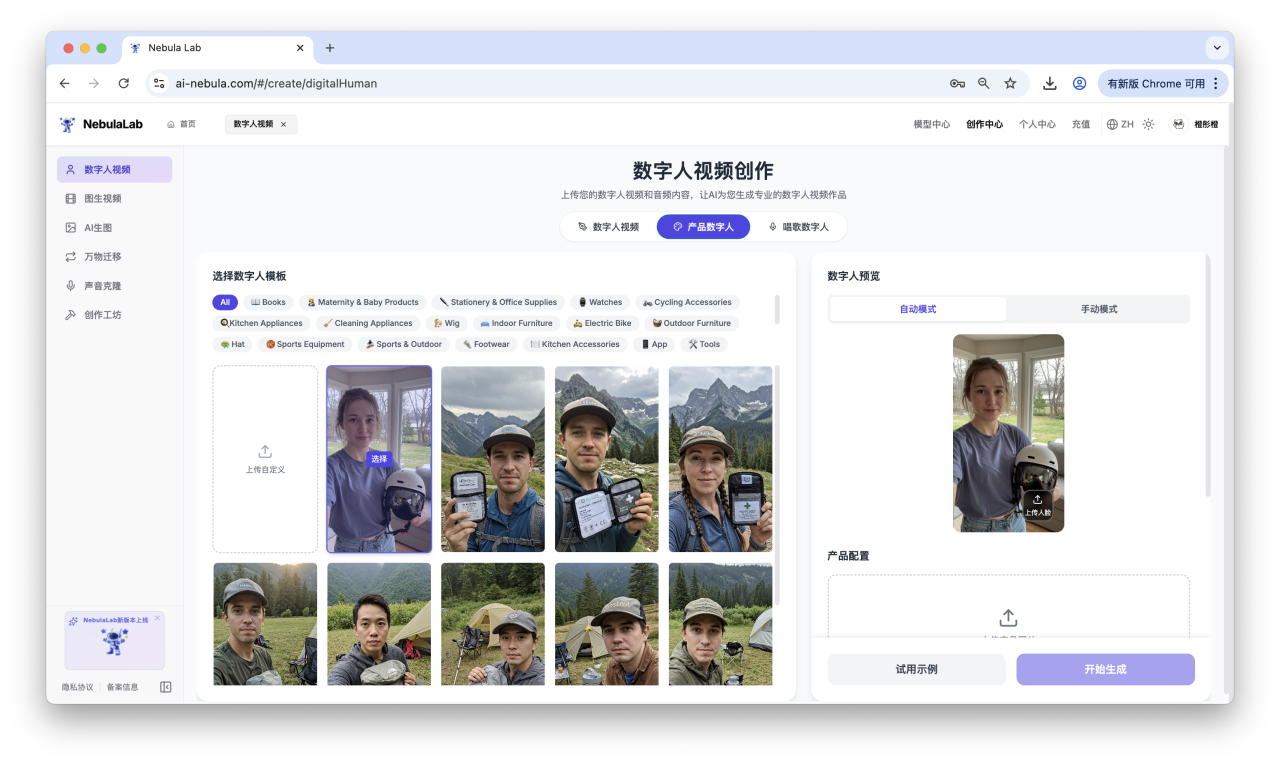Select 万物迁移 in the sidebar
1280x765 pixels.
coord(102,257)
